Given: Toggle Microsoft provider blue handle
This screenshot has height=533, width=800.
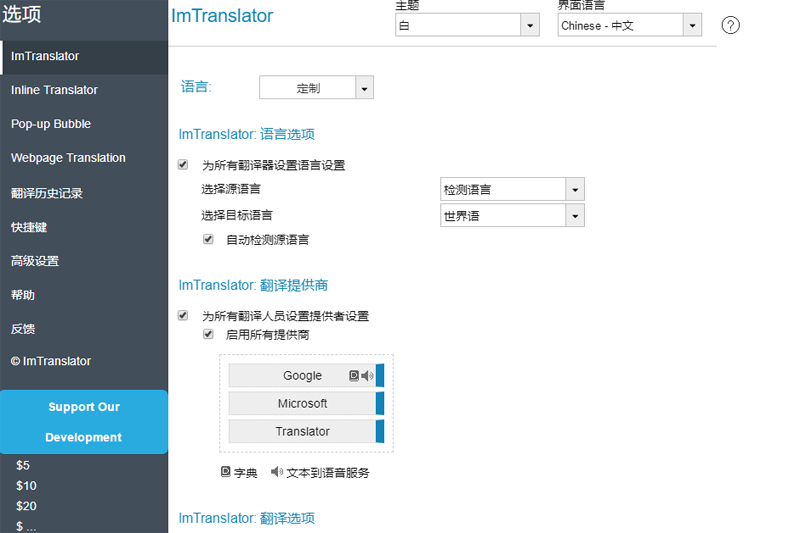Looking at the screenshot, I should [380, 403].
